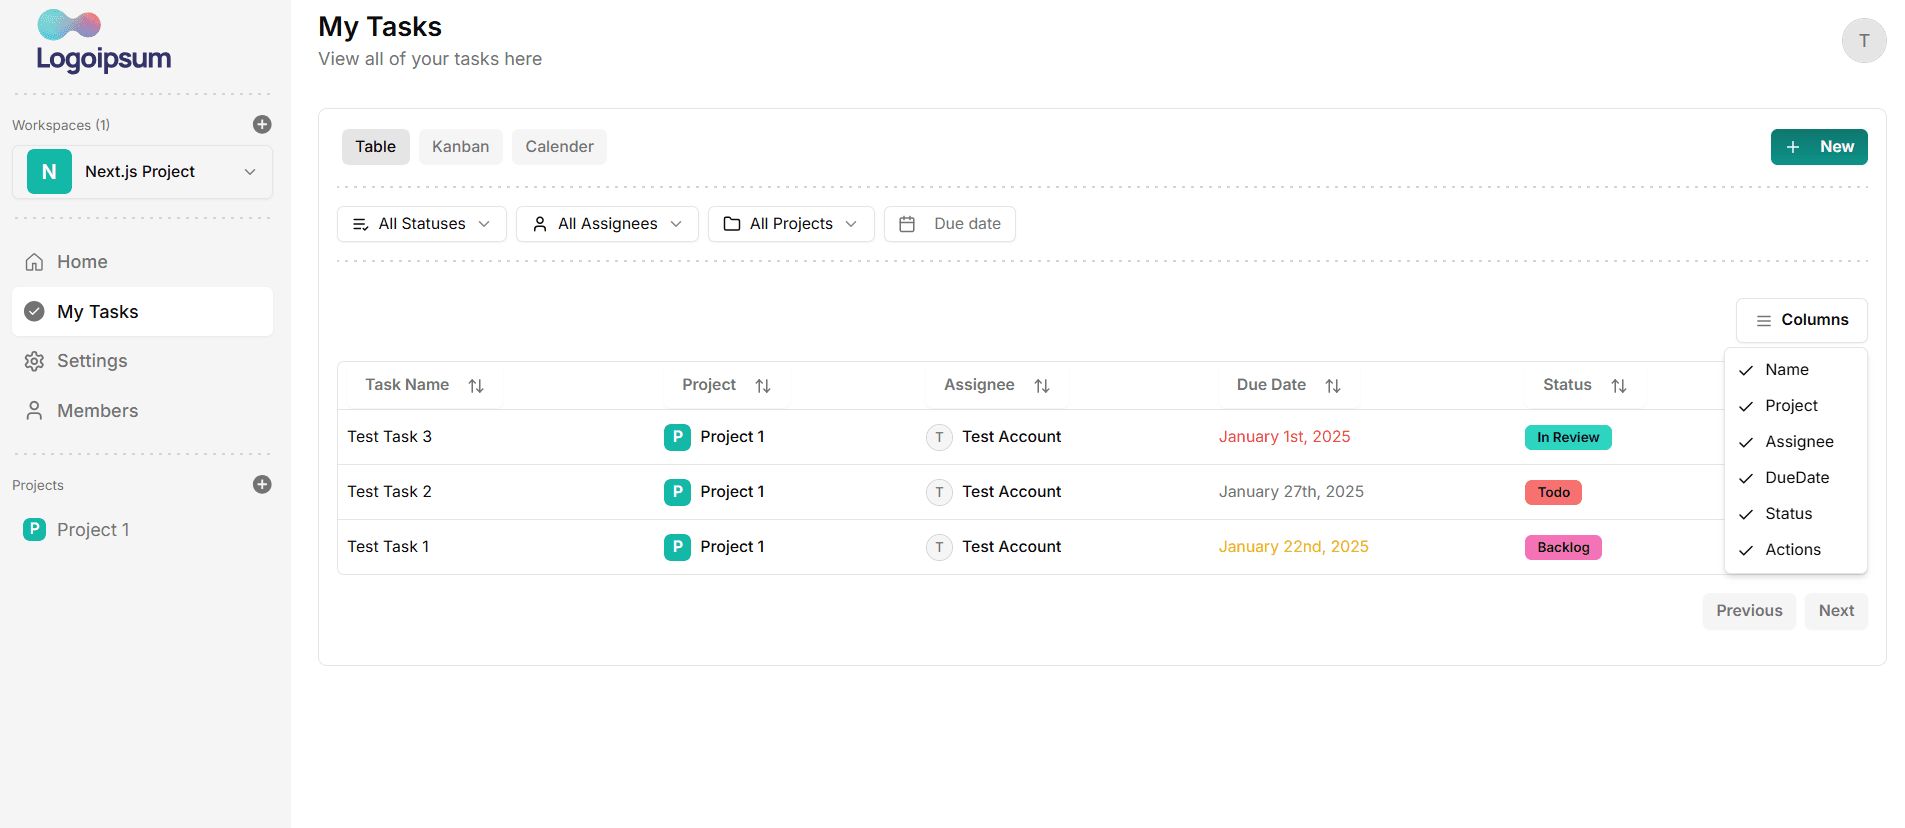Click the Next.js Project workspace avatar N
1905x828 pixels.
(49, 172)
